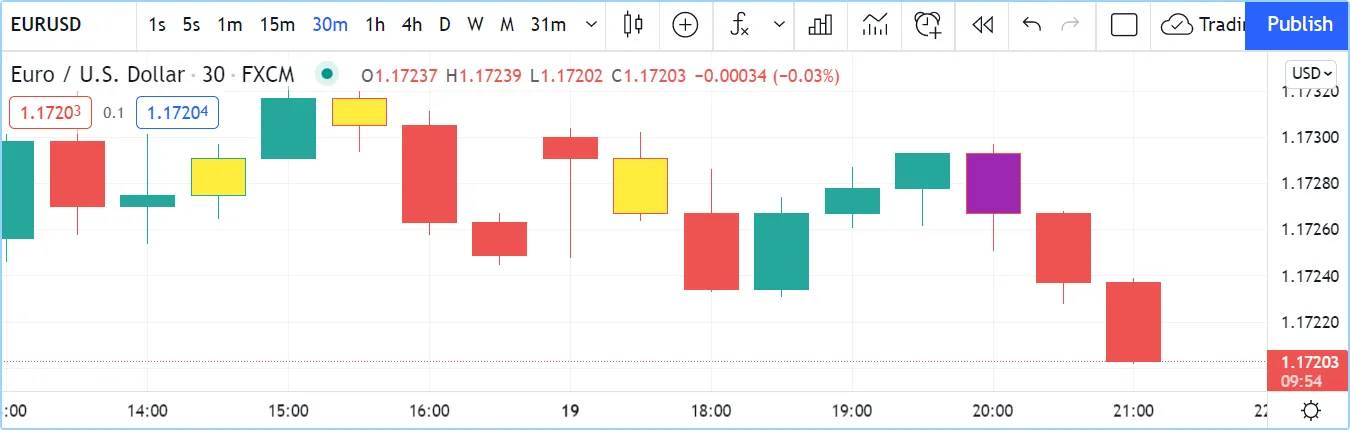This screenshot has height=430, width=1350.
Task: Click the blue Publish button
Action: pyautogui.click(x=1299, y=25)
